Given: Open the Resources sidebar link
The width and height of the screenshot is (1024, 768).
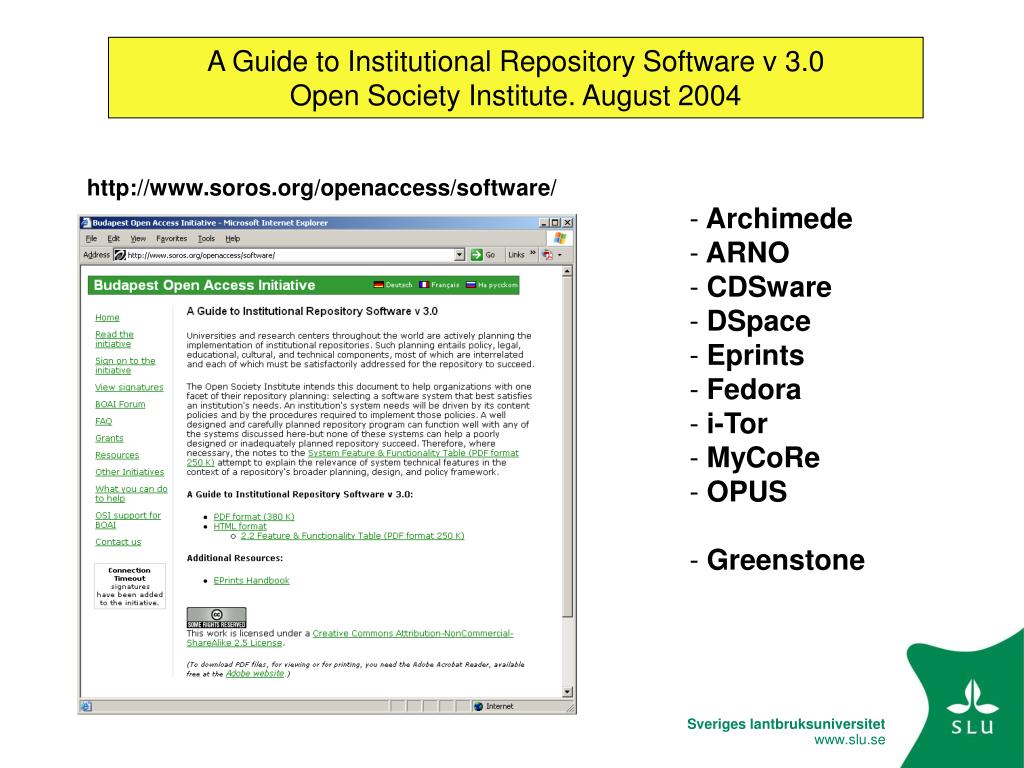Looking at the screenshot, I should (x=117, y=455).
